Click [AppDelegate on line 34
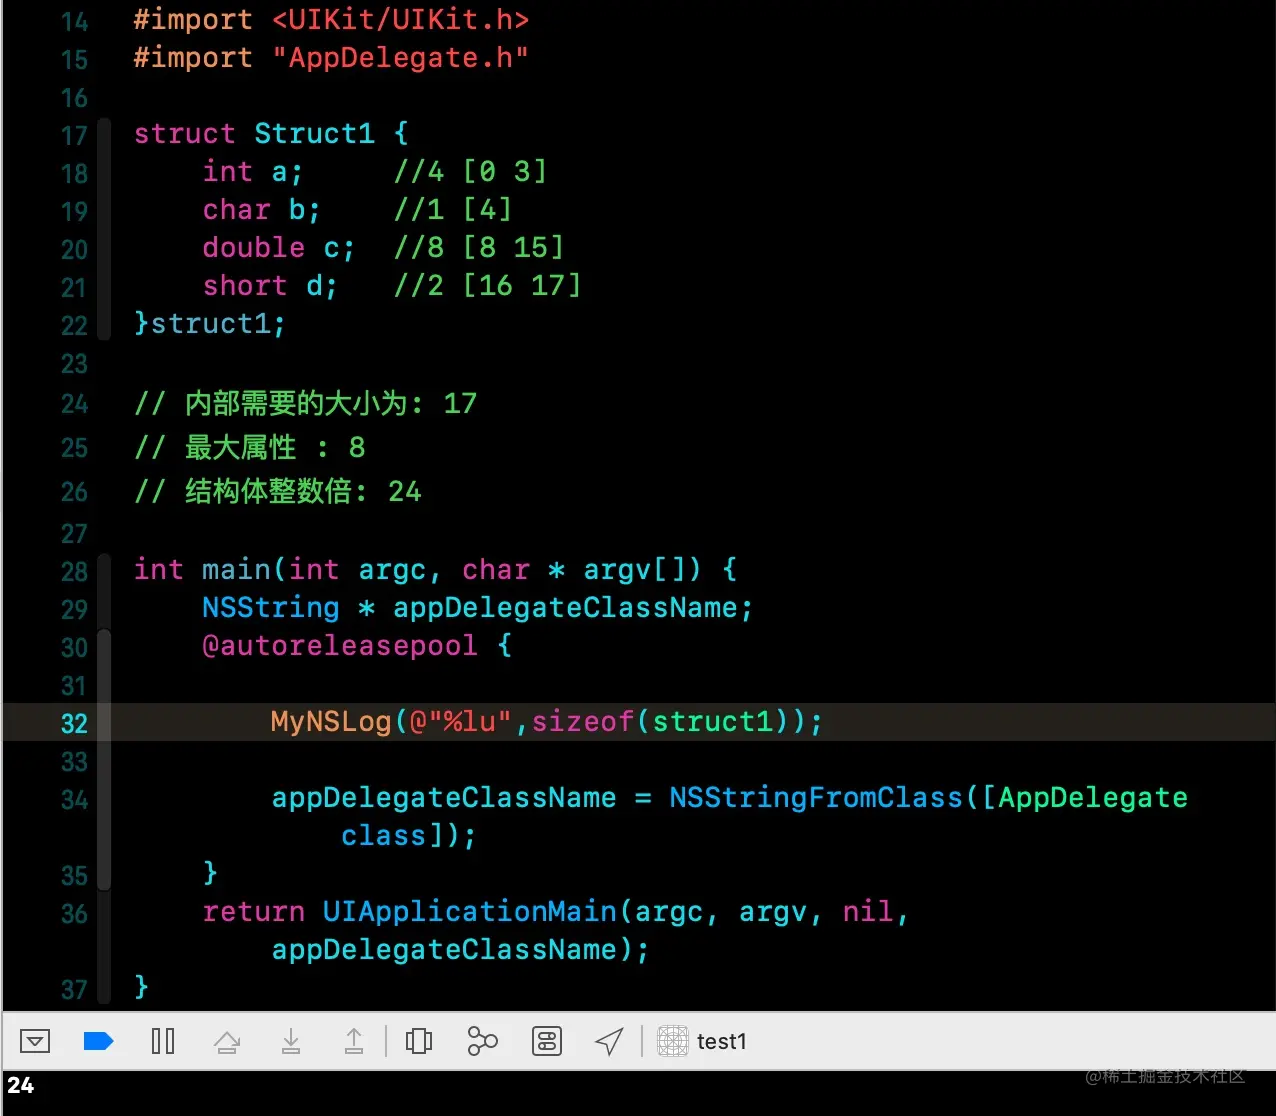The image size is (1276, 1116). pyautogui.click(x=1085, y=798)
